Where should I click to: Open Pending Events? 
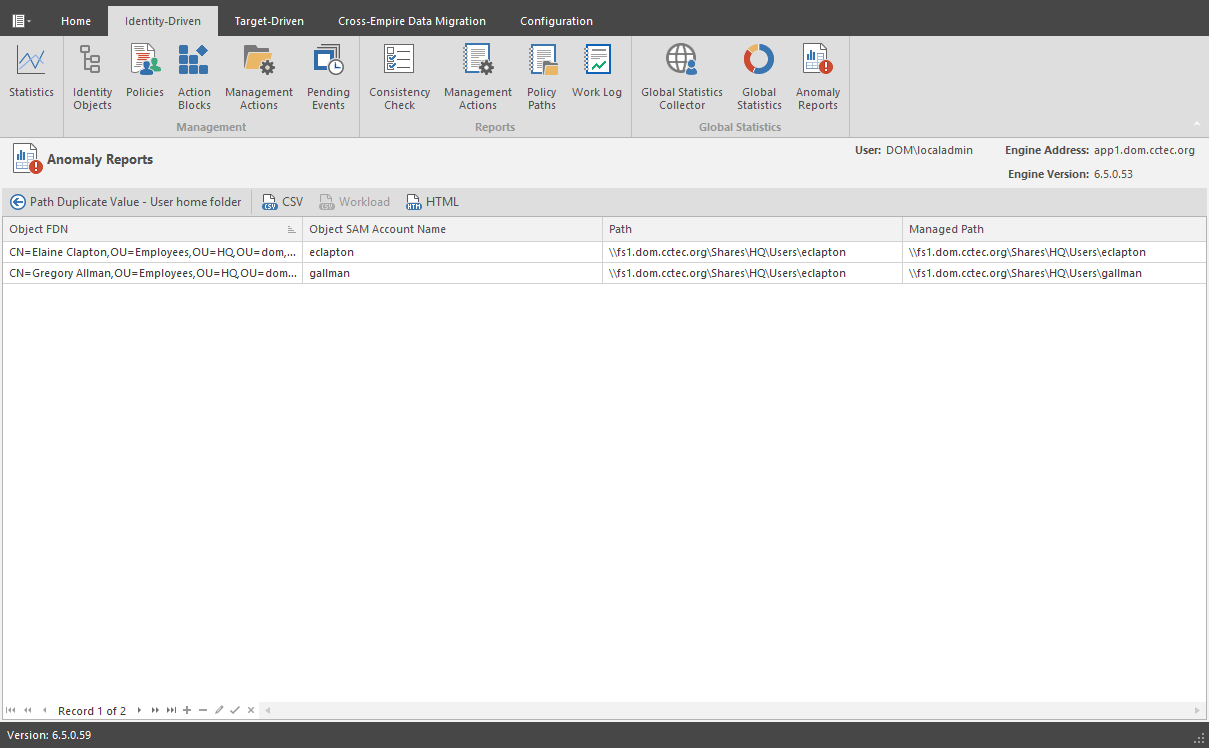point(328,77)
